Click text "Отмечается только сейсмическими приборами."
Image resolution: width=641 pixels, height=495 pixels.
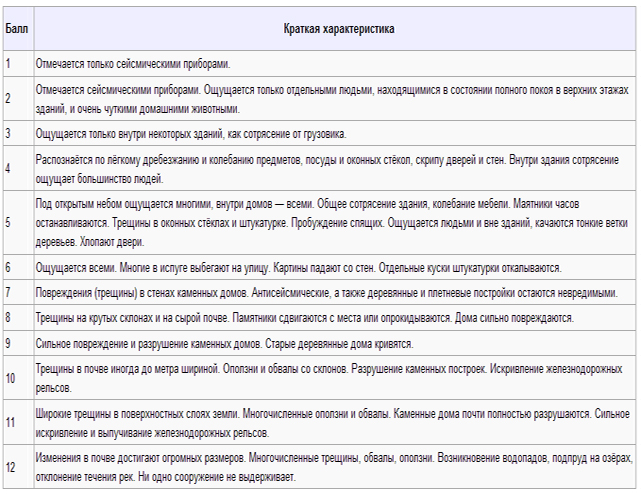coord(133,63)
